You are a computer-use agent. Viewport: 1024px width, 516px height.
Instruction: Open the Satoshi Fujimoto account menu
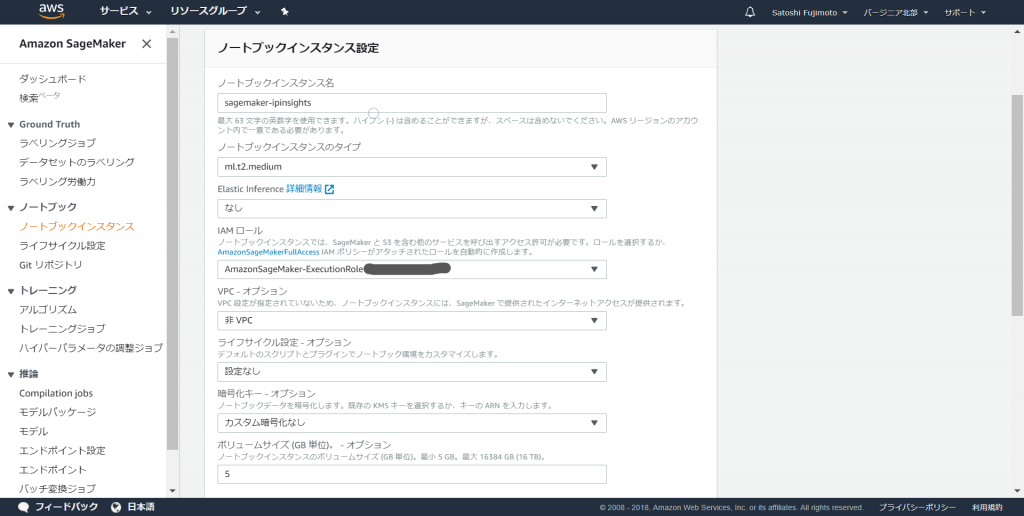(x=809, y=12)
